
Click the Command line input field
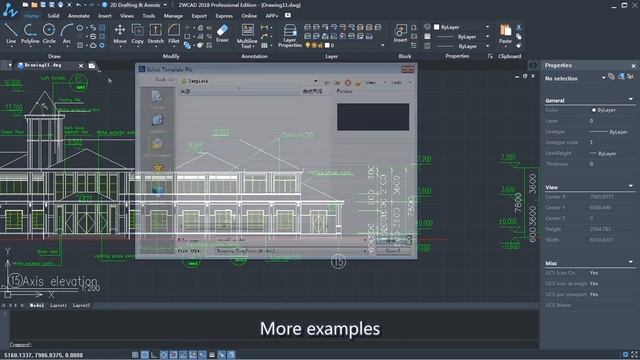tap(273, 345)
